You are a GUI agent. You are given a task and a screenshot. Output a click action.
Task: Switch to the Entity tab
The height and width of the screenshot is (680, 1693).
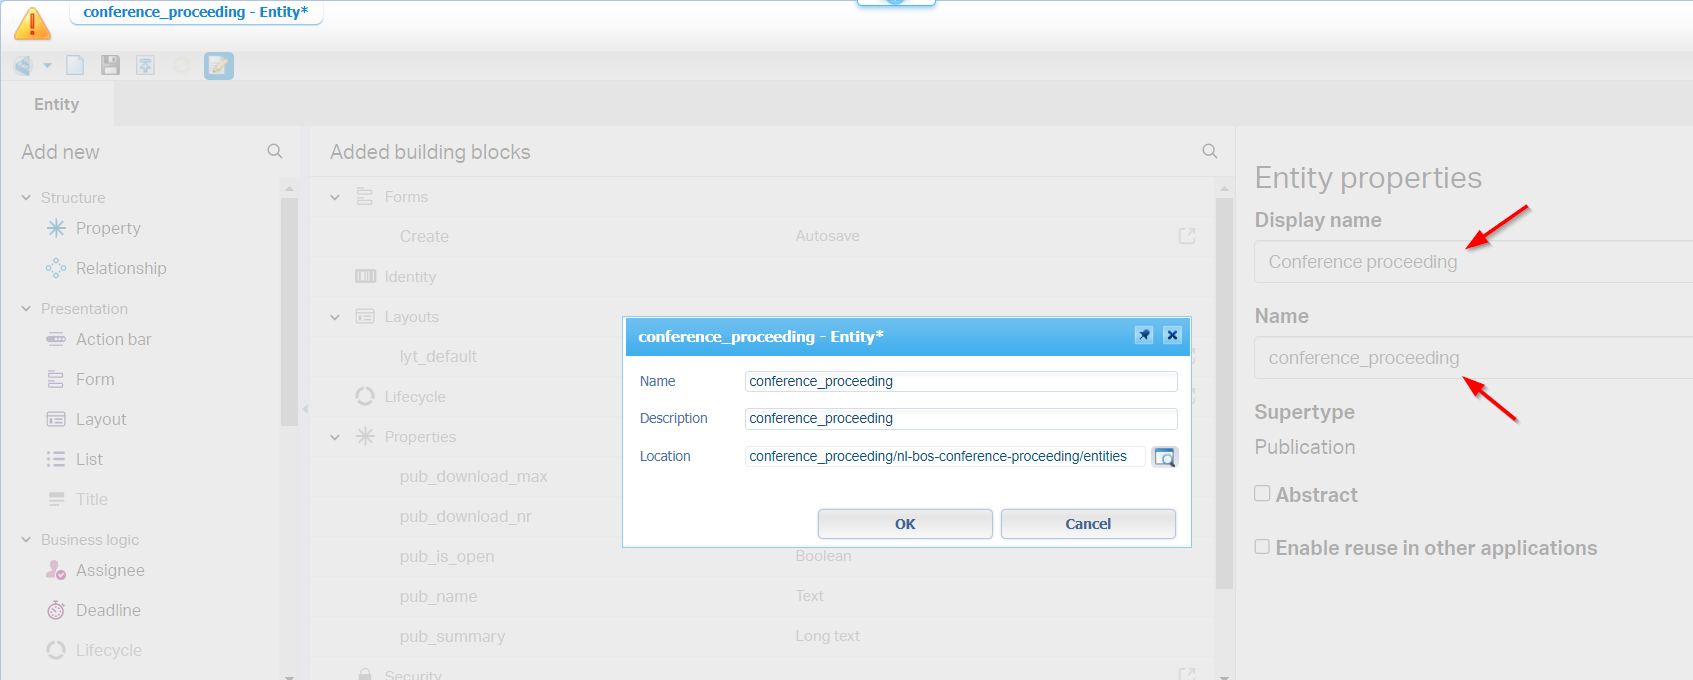(57, 104)
